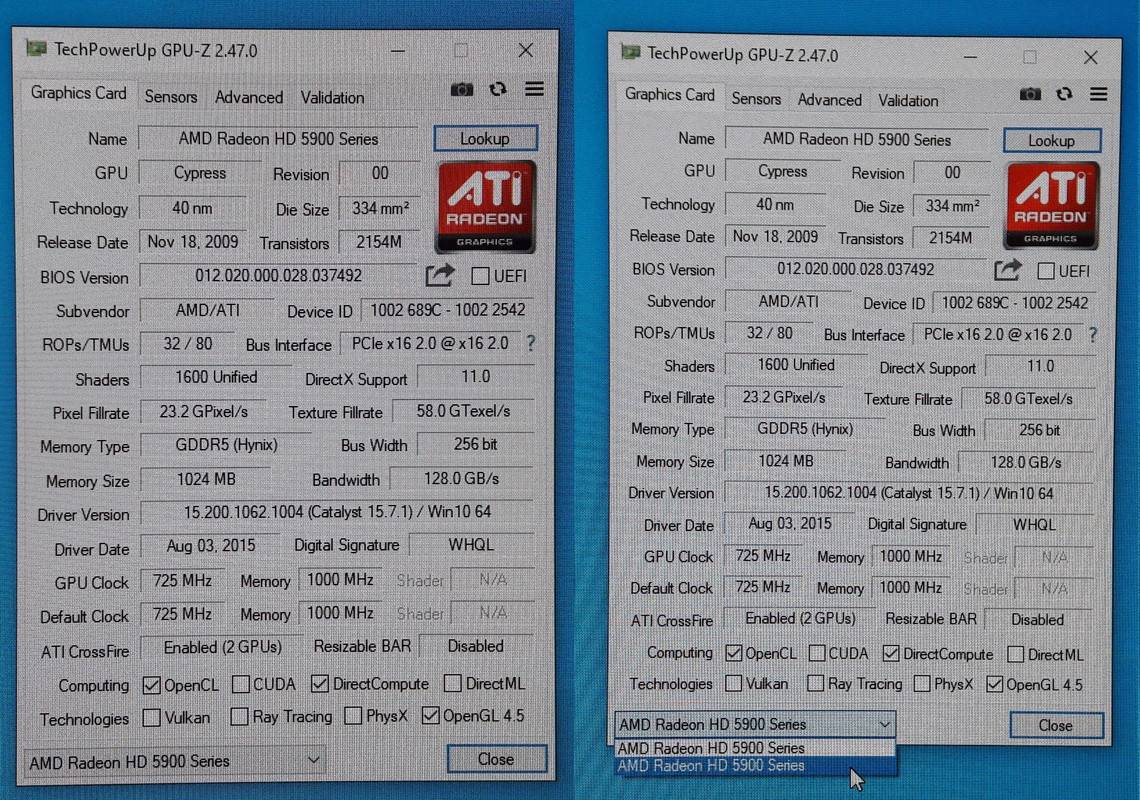Image resolution: width=1140 pixels, height=800 pixels.
Task: Click the GPU-Z title bar app icon in left window
Action: (36, 49)
